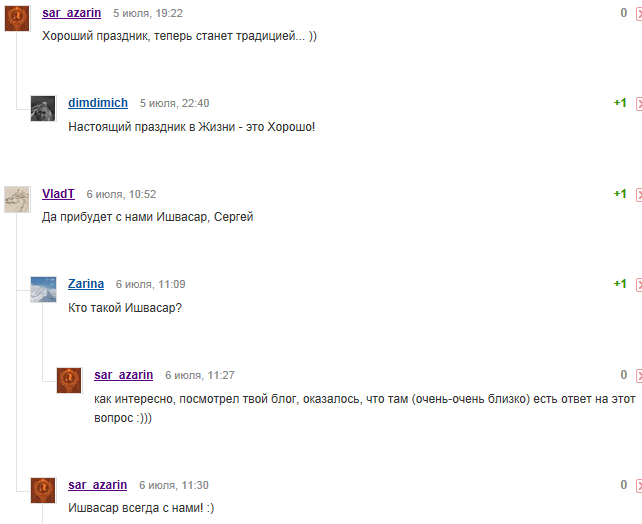Open sar_azarin link on 11:30 comment
This screenshot has width=642, height=524.
(x=97, y=485)
